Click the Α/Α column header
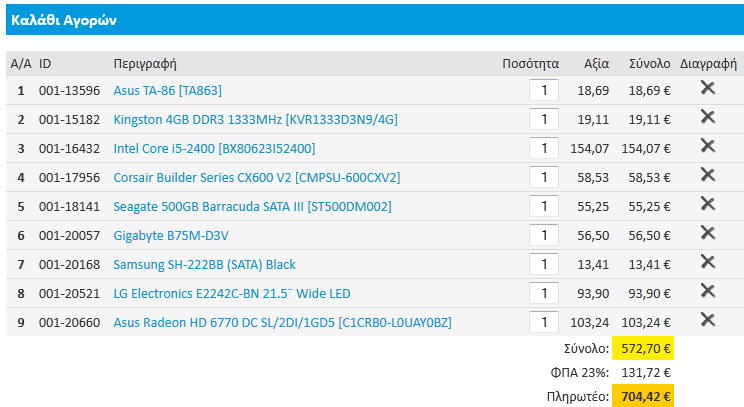 21,64
